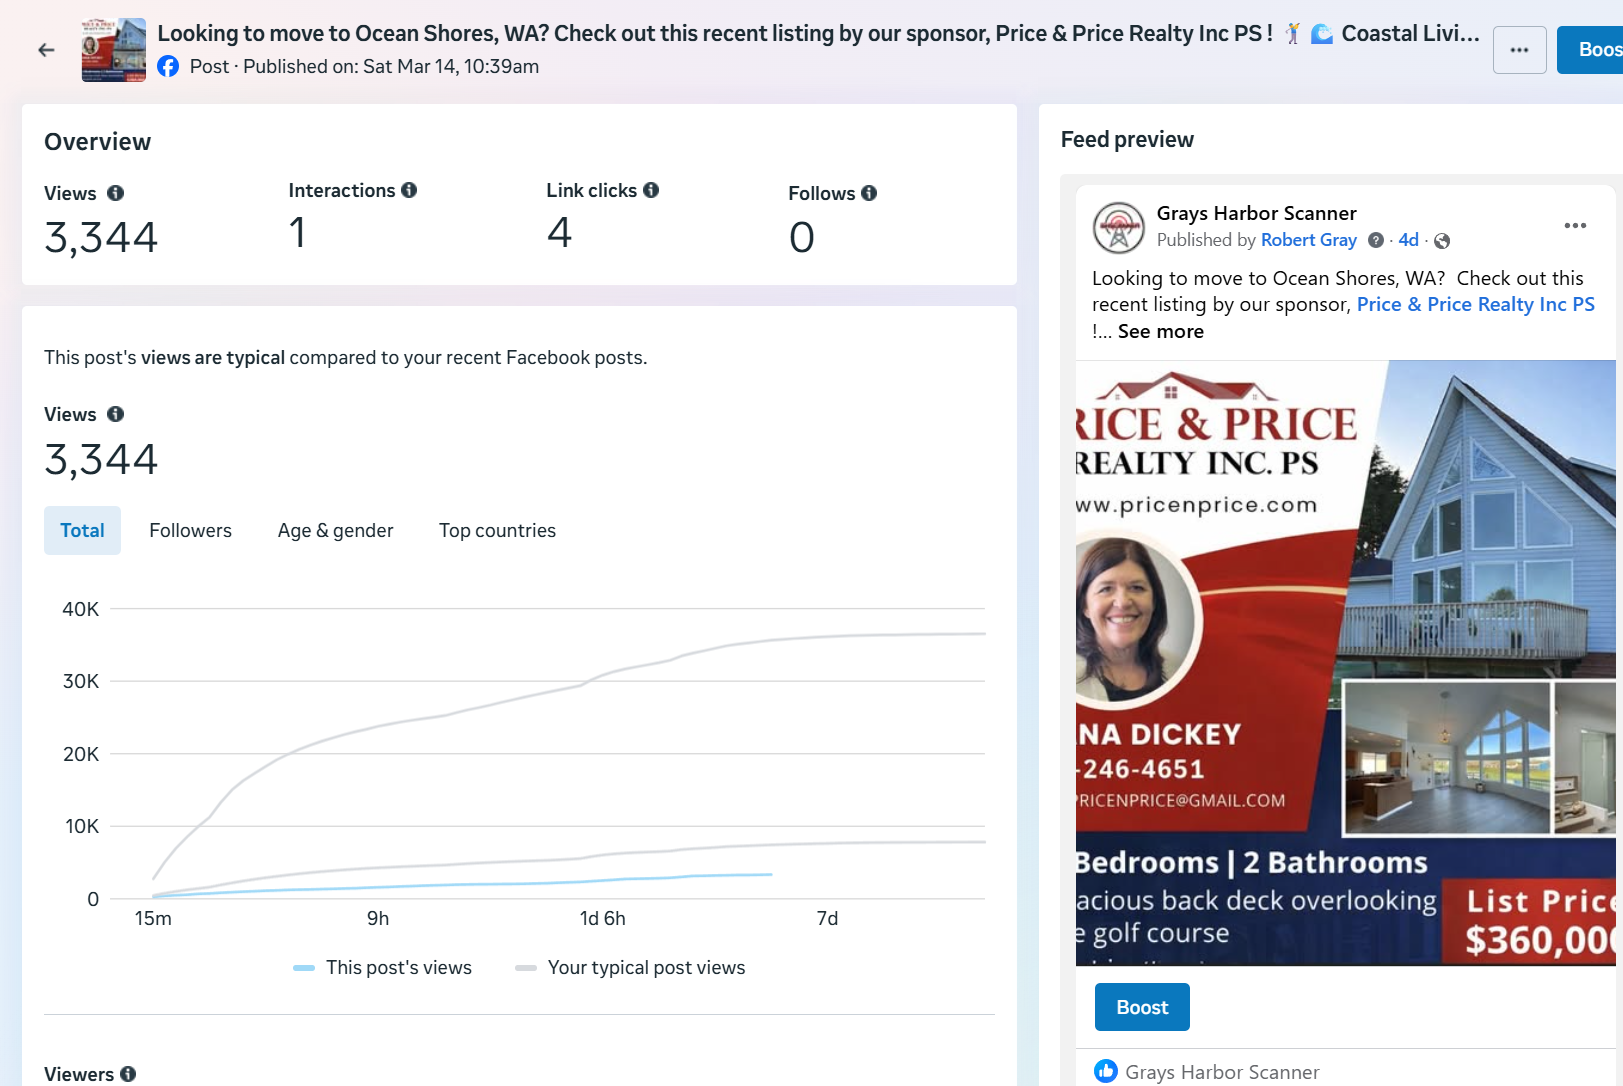Select the Total tab
The image size is (1623, 1086).
coord(82,531)
